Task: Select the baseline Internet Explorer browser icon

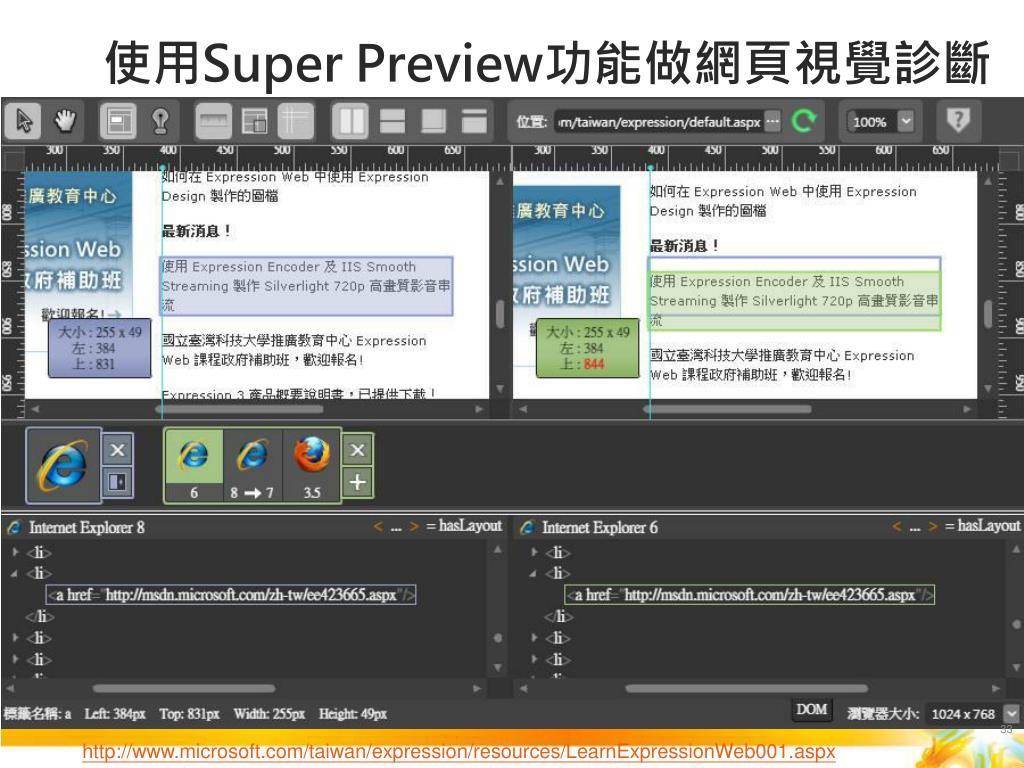Action: tap(63, 465)
